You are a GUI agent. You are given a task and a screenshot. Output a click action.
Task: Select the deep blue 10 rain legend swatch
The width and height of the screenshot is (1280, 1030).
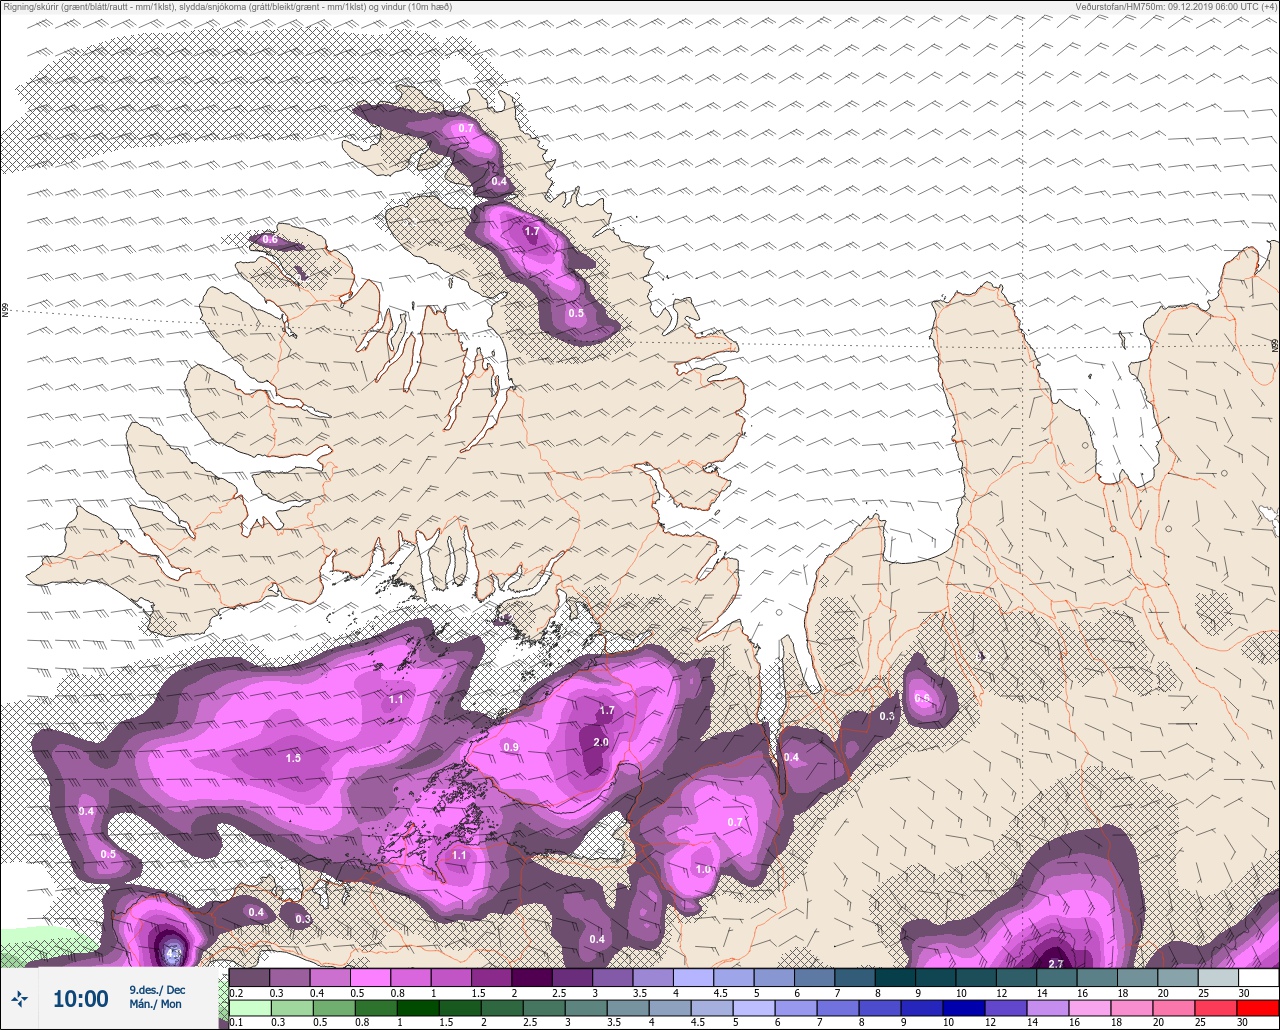[x=963, y=1008]
